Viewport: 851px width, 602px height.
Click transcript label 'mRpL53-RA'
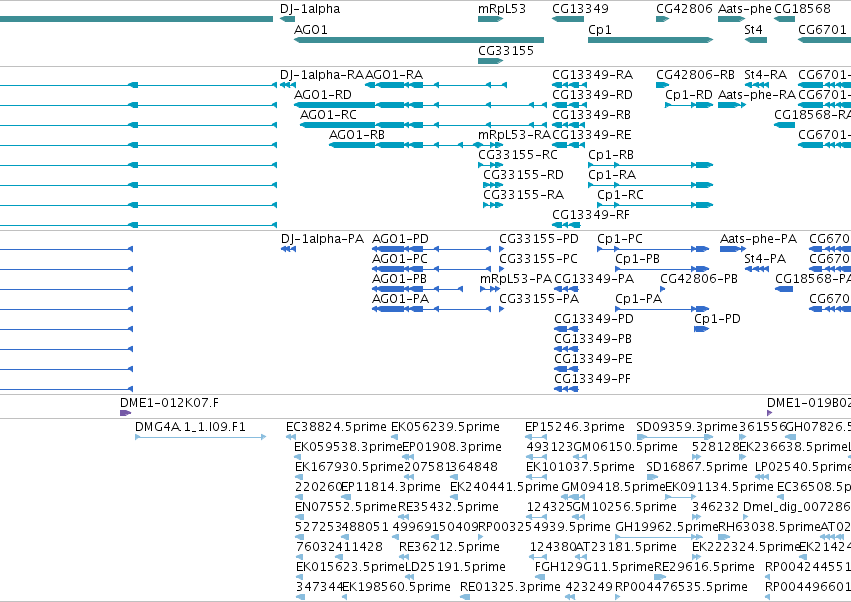pyautogui.click(x=514, y=135)
